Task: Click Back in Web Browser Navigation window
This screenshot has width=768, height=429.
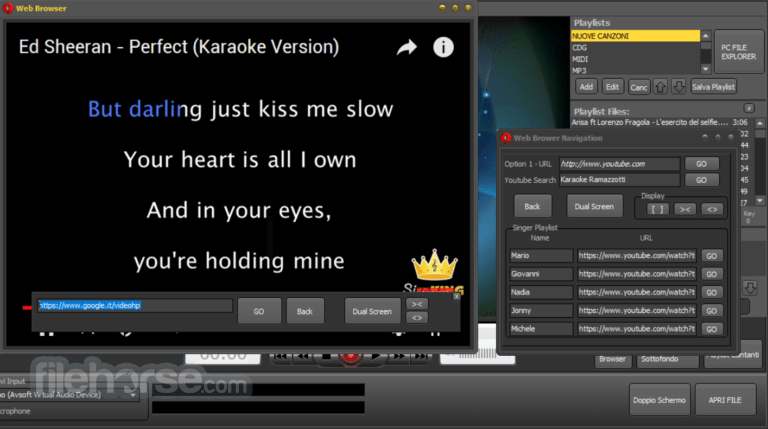Action: point(532,206)
